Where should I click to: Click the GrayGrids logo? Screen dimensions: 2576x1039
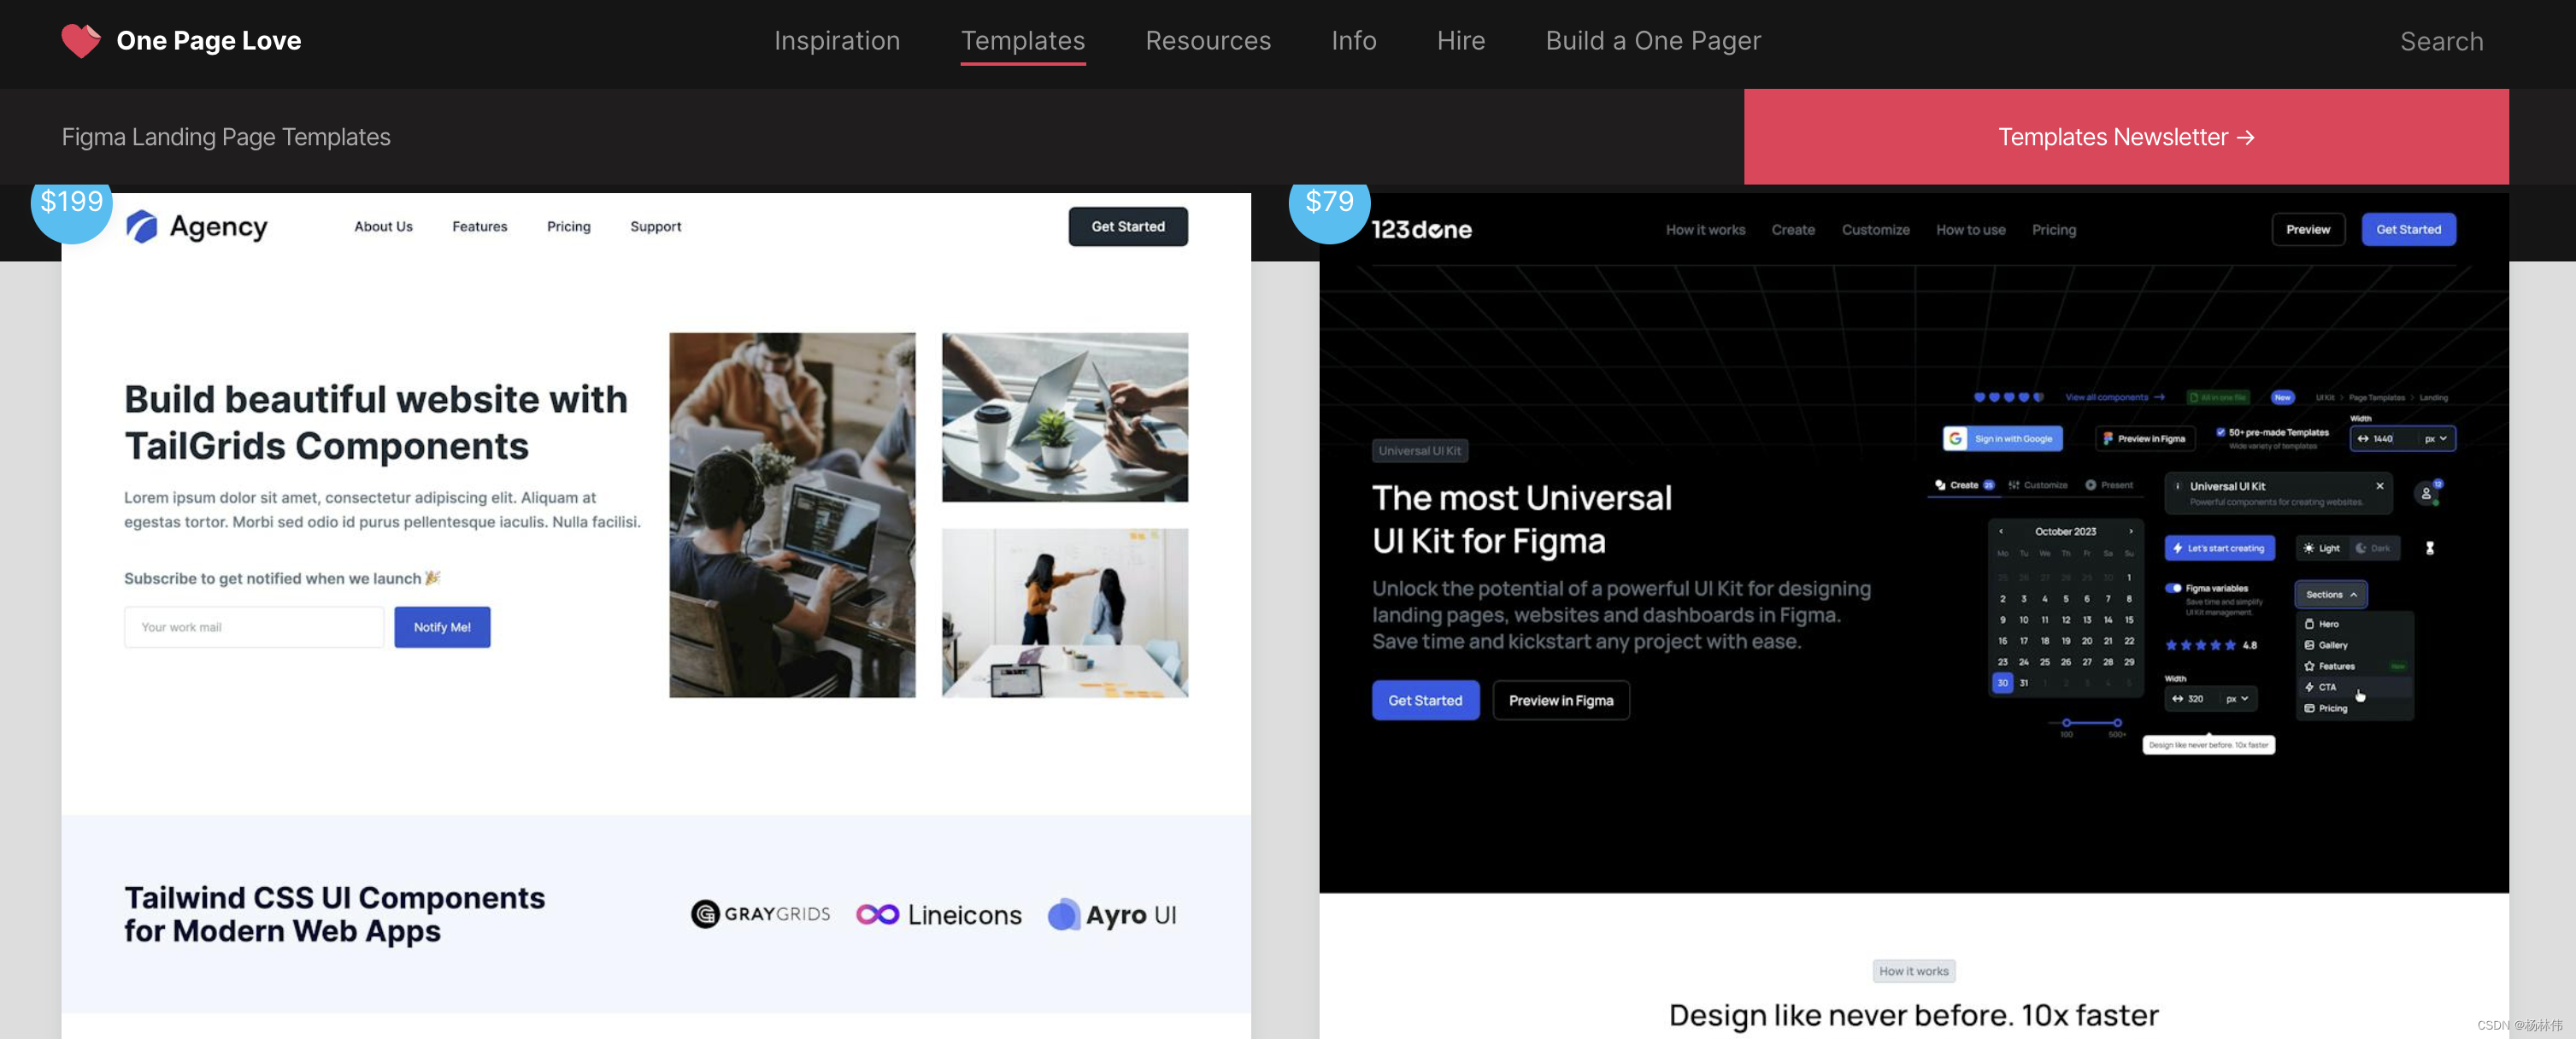(x=760, y=914)
